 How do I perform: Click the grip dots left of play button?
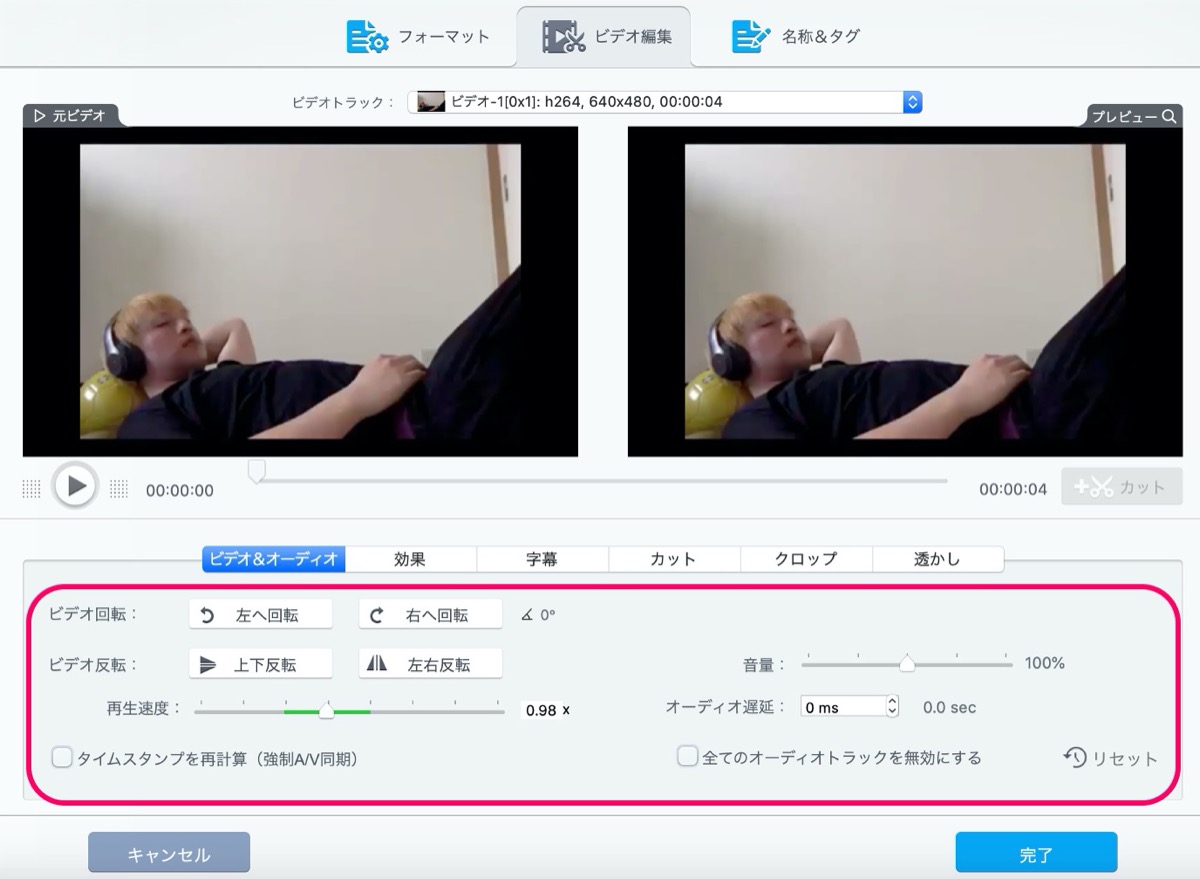pos(31,488)
